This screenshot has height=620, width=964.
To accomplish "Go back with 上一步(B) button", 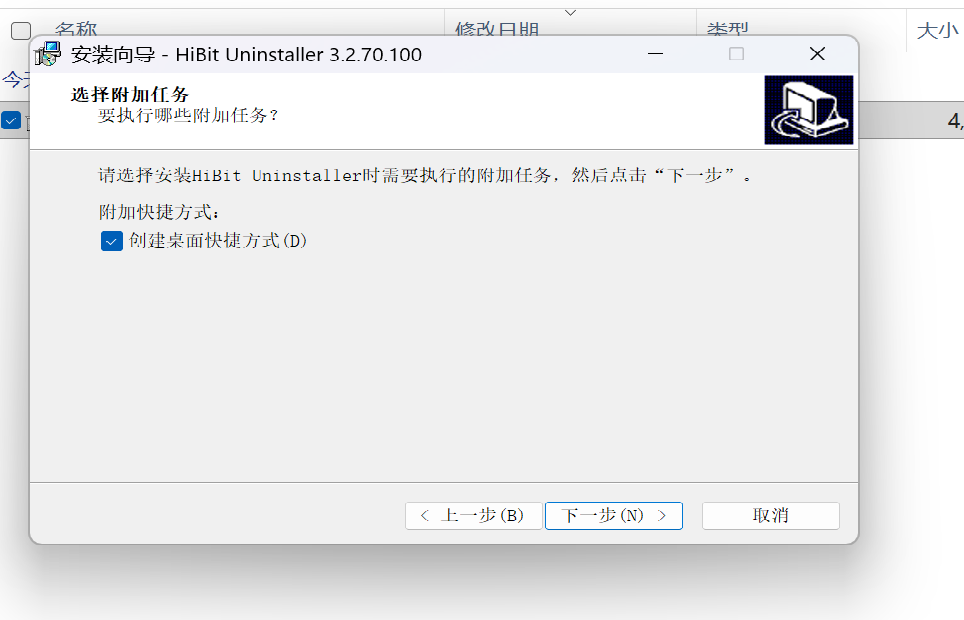I will (x=473, y=515).
